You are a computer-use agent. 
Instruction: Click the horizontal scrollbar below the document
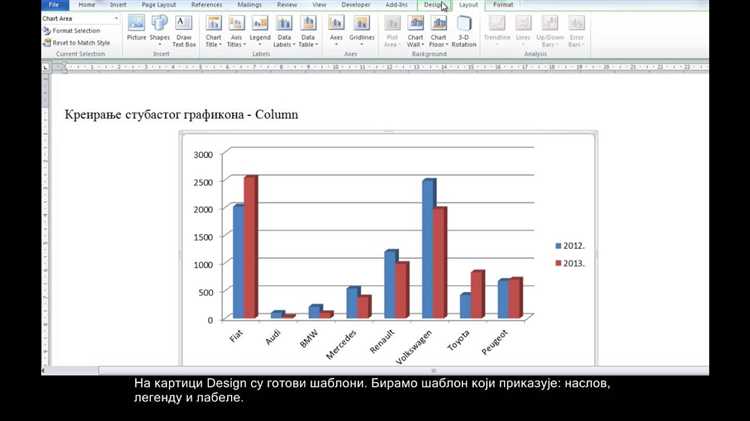tap(375, 371)
